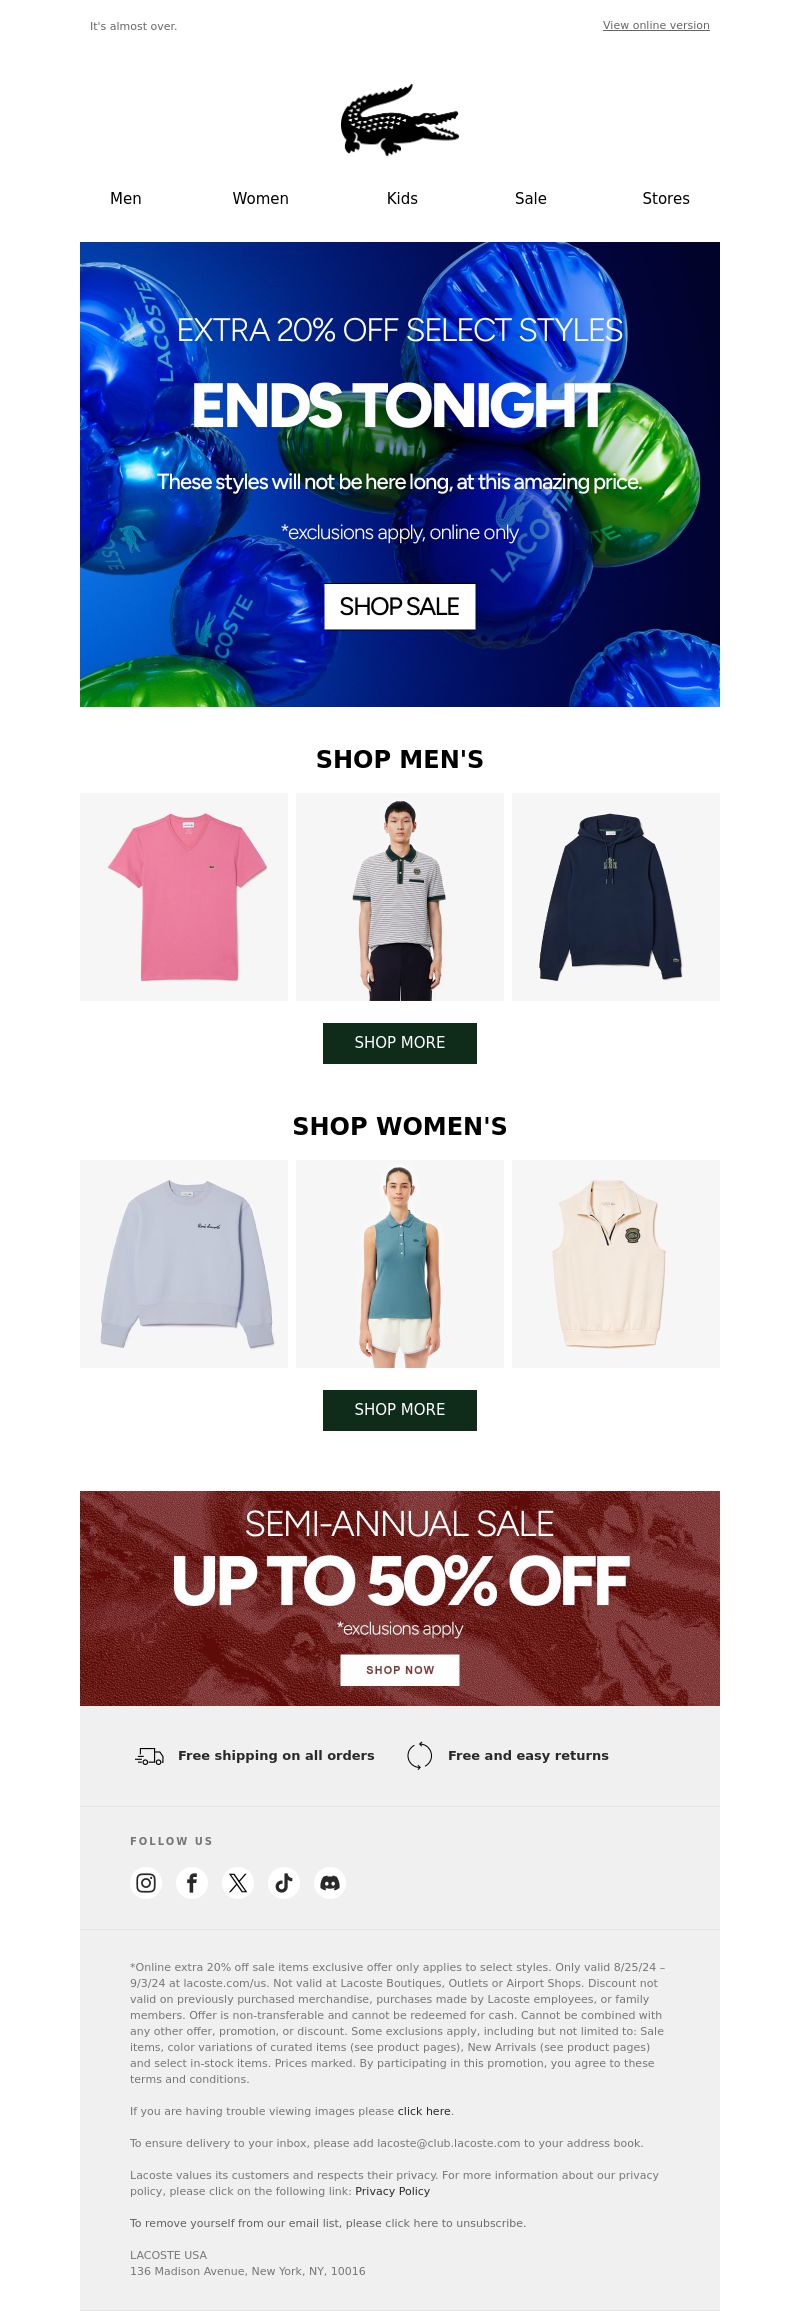Click the SHOP SALE banner button

[400, 607]
